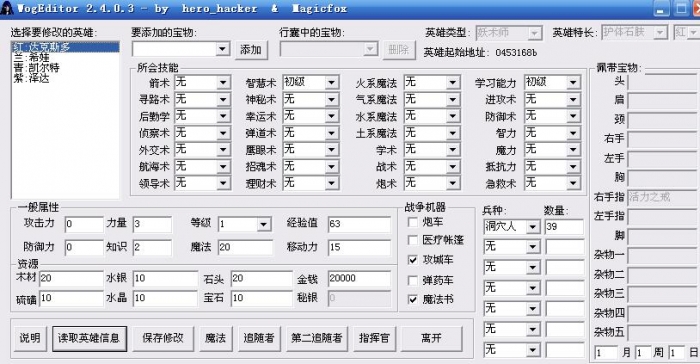This screenshot has height=364, width=700.
Task: Click the 经验值 experience input field
Action: (359, 224)
